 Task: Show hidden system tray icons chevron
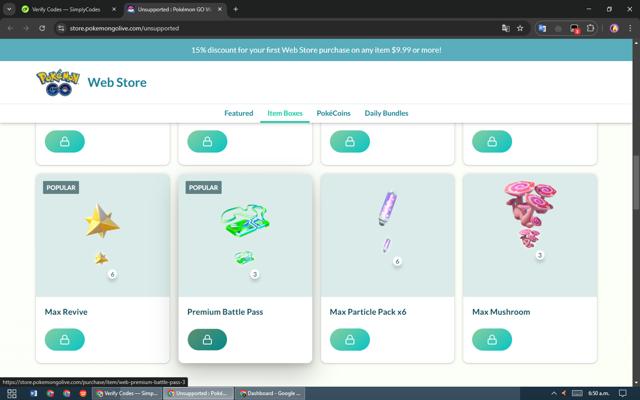554,393
